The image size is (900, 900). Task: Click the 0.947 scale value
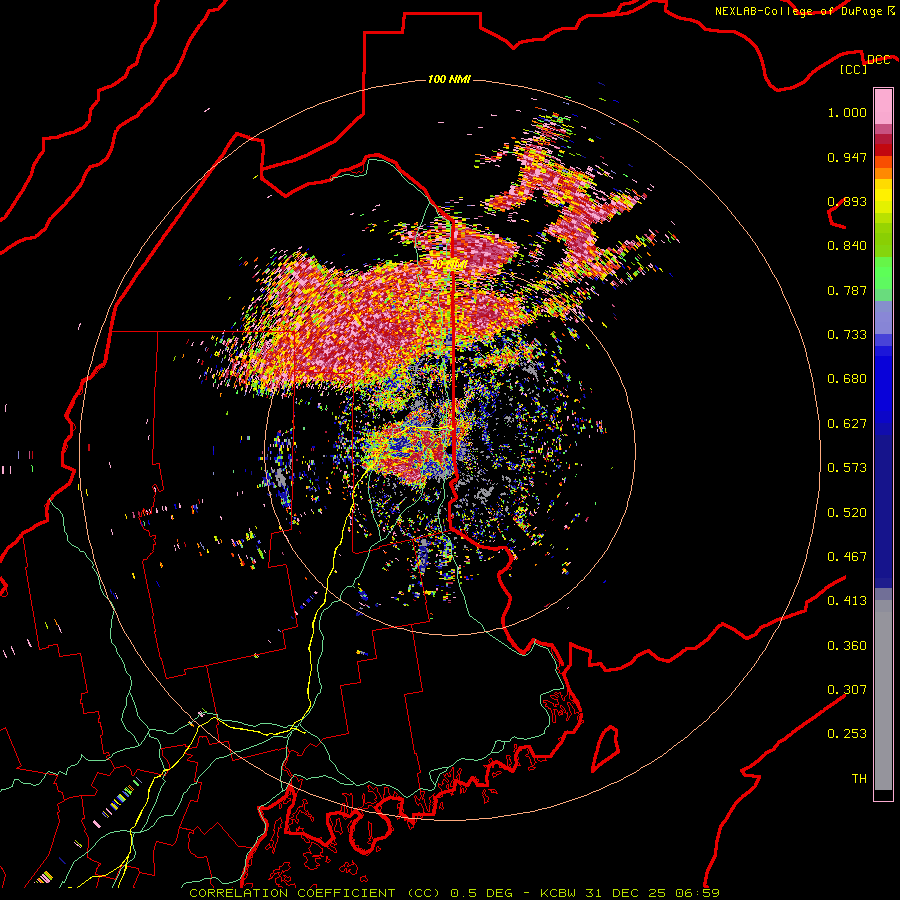[847, 157]
